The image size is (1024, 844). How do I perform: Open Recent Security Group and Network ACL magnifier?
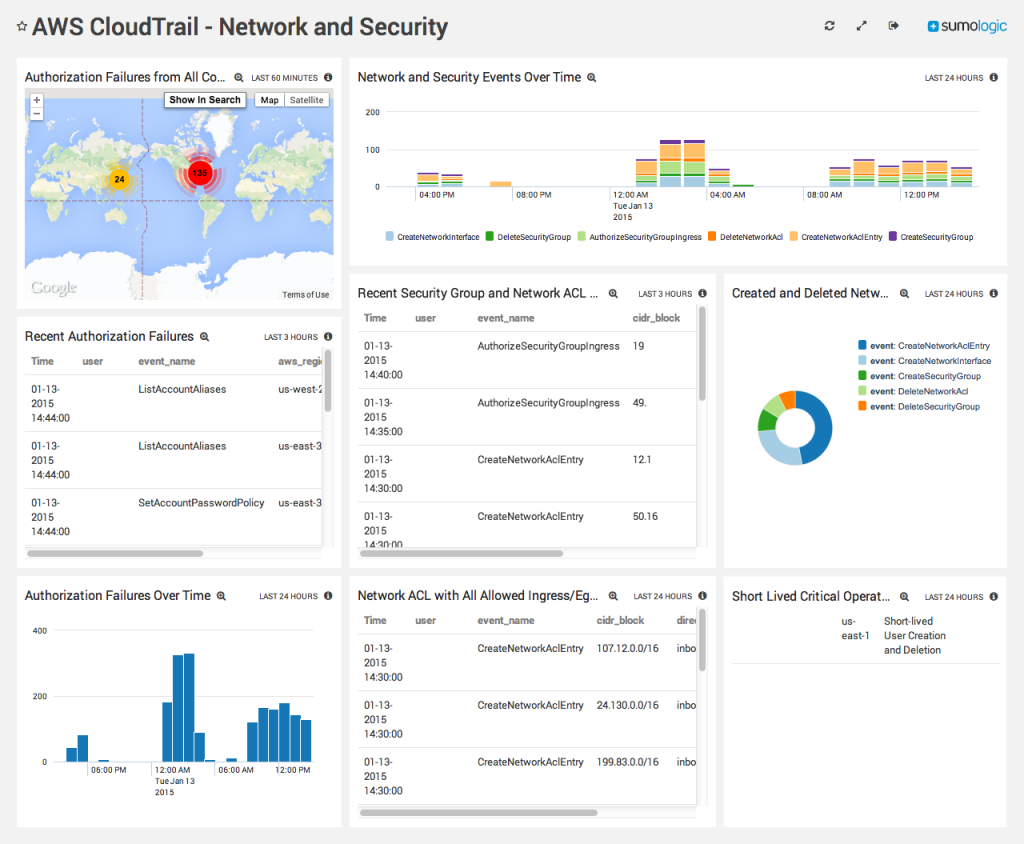[x=613, y=294]
